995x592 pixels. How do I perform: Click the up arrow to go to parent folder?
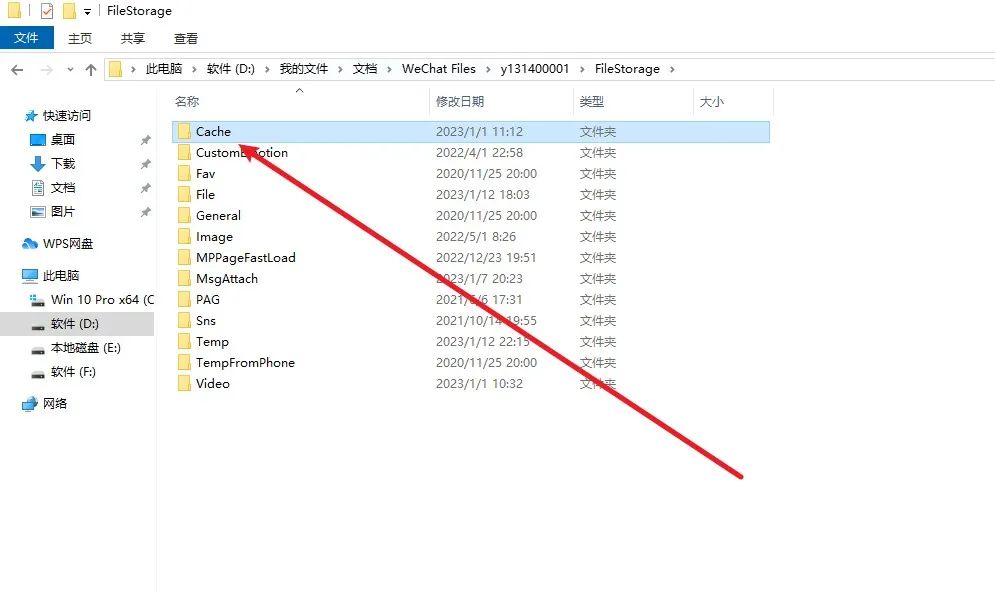pos(92,68)
